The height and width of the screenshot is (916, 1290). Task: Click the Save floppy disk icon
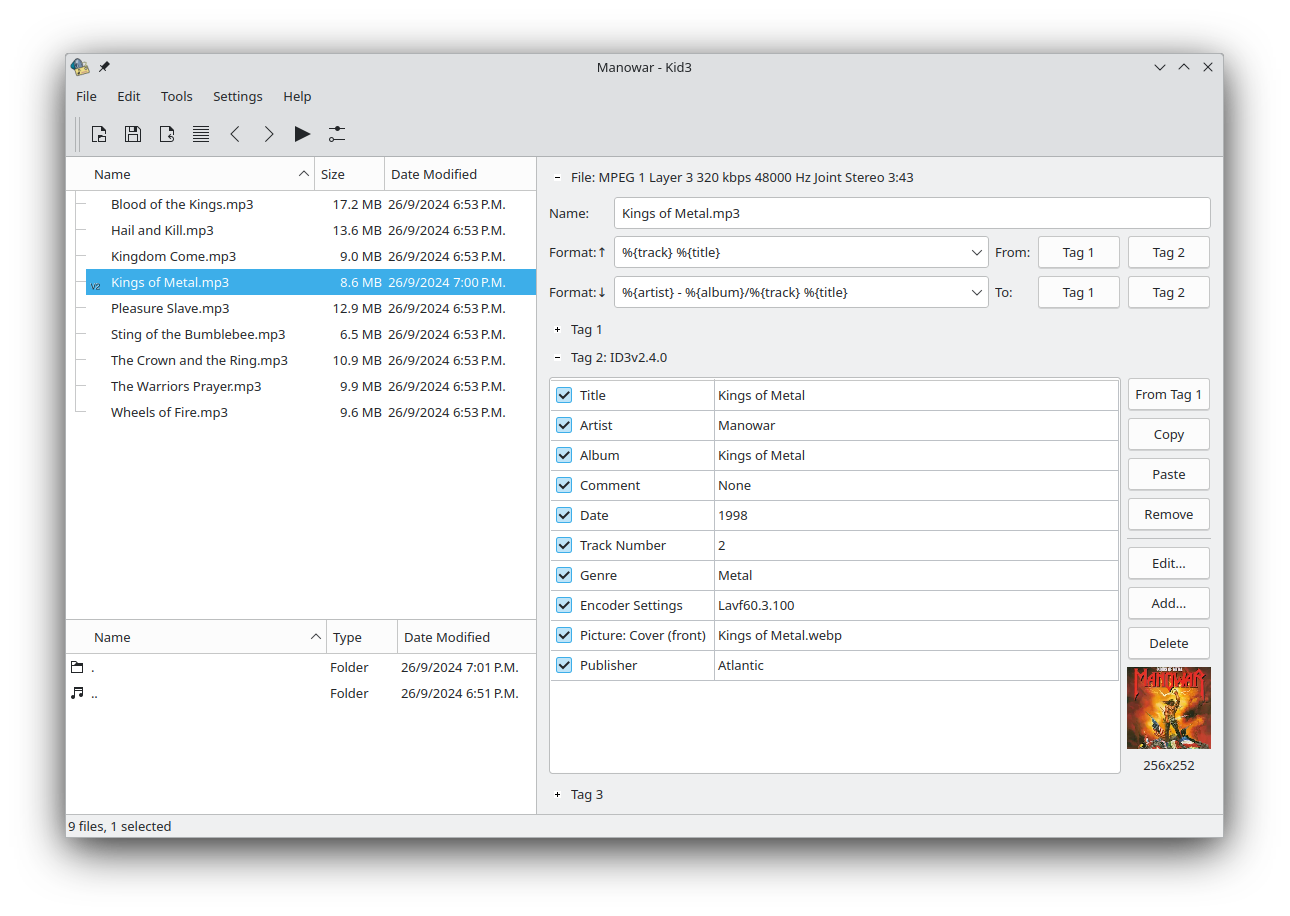click(x=132, y=134)
